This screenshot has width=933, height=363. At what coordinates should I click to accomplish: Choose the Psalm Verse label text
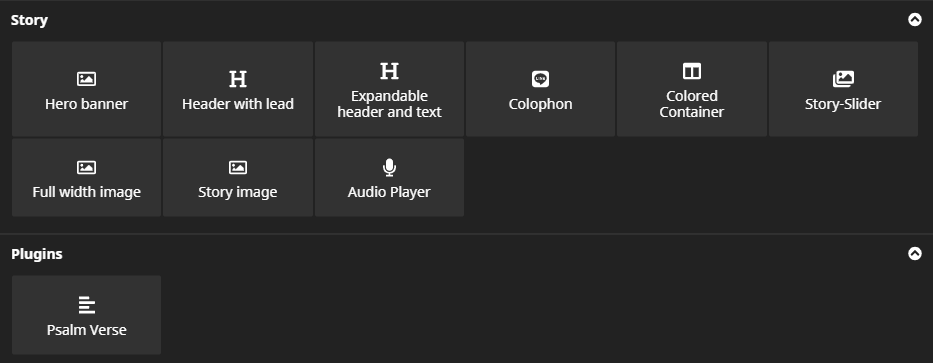pyautogui.click(x=87, y=330)
